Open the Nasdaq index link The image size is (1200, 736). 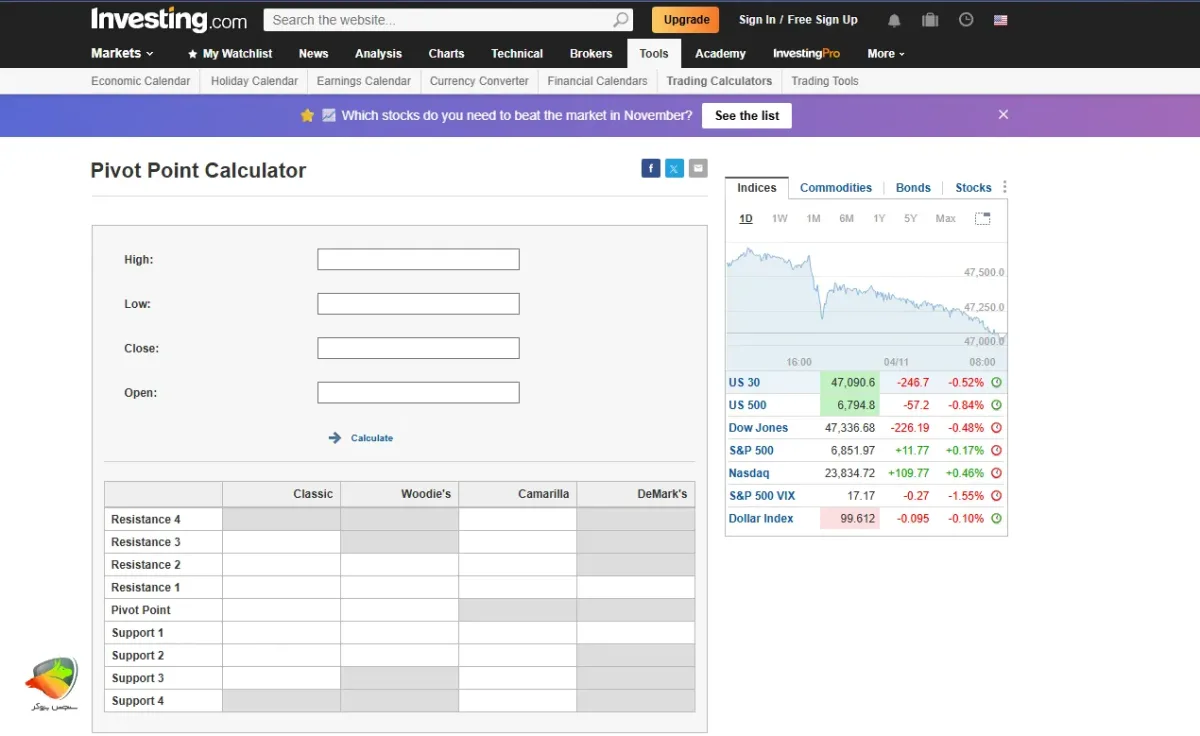749,473
